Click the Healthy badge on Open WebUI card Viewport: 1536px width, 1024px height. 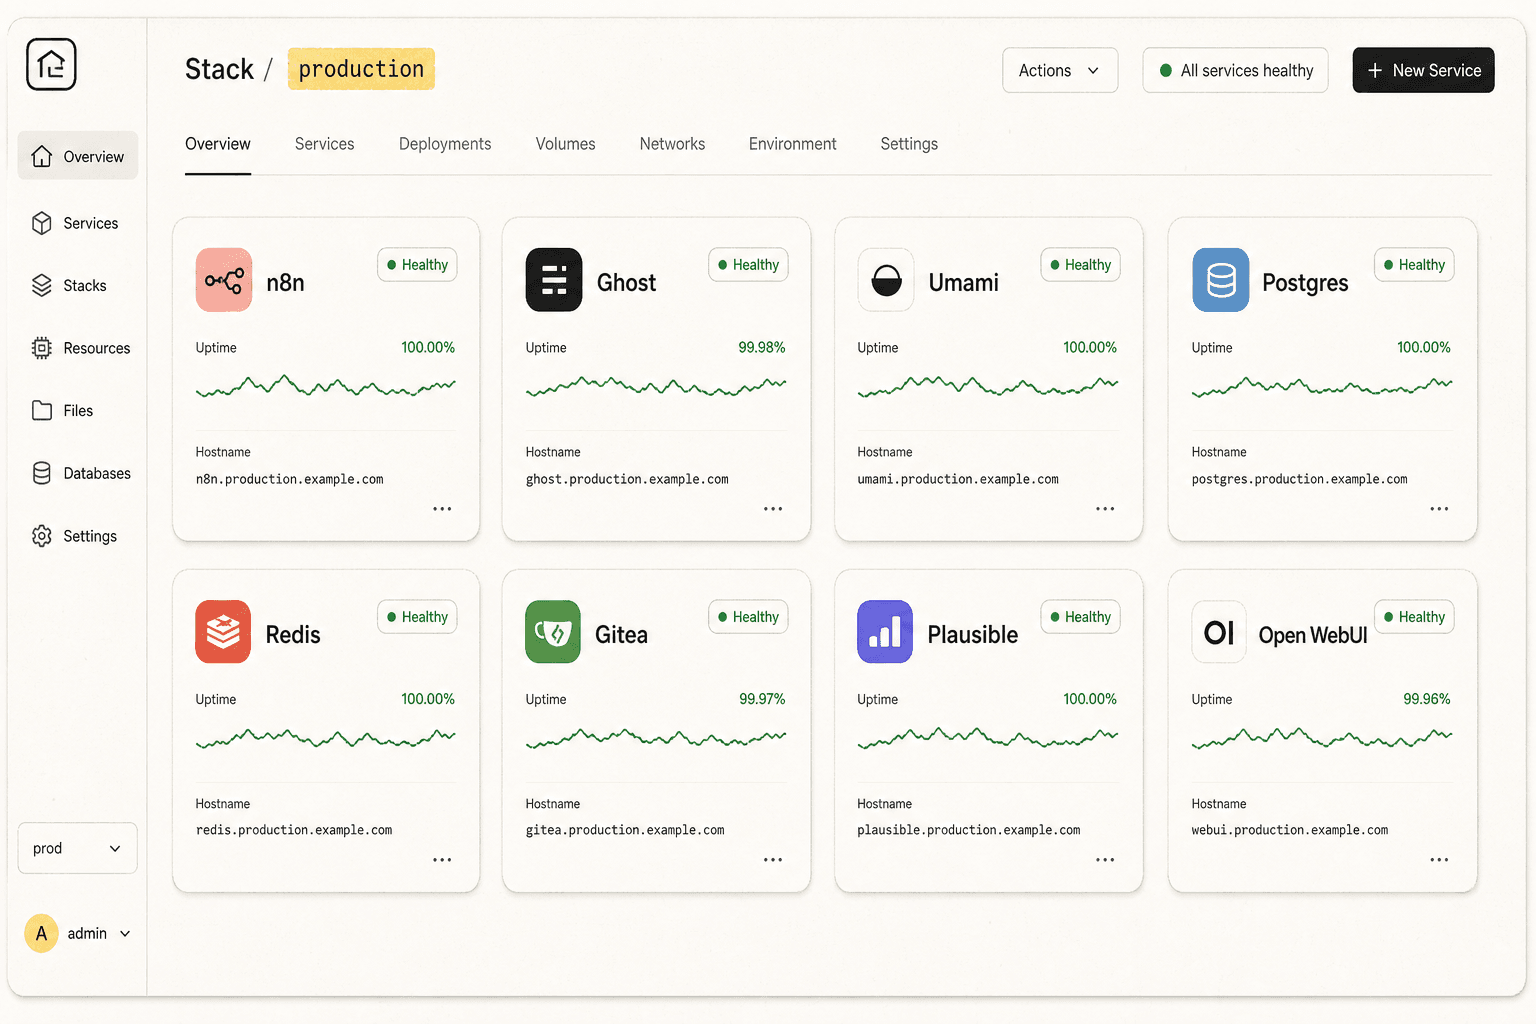1414,617
